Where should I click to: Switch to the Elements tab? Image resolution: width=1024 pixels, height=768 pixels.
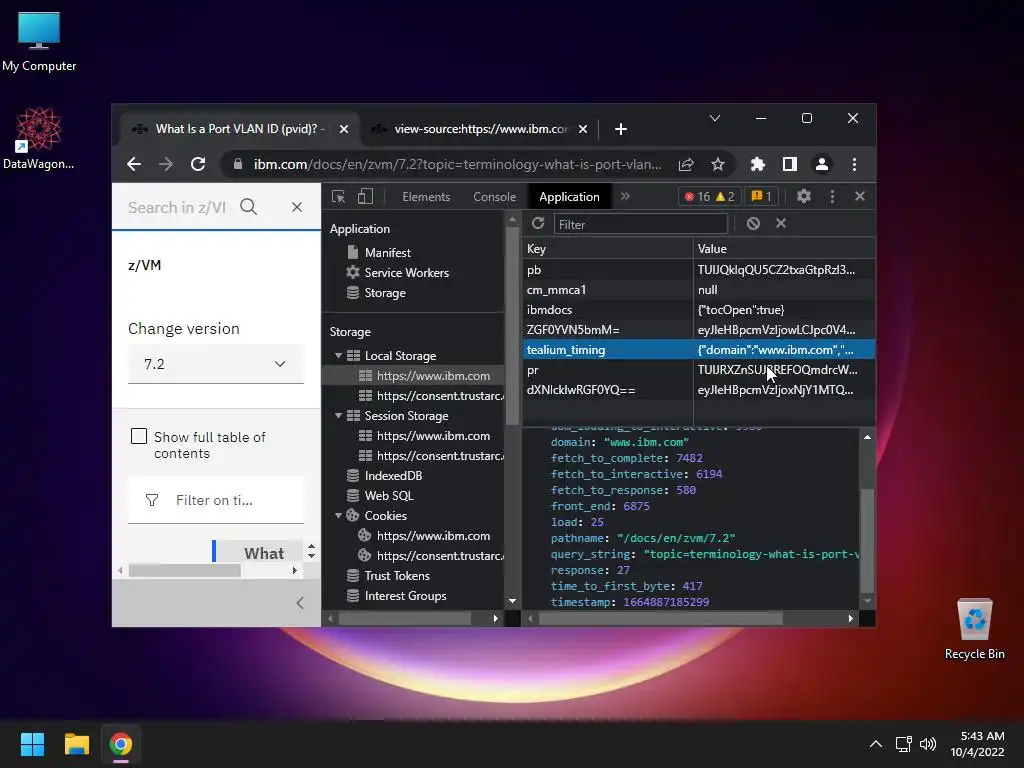[426, 197]
